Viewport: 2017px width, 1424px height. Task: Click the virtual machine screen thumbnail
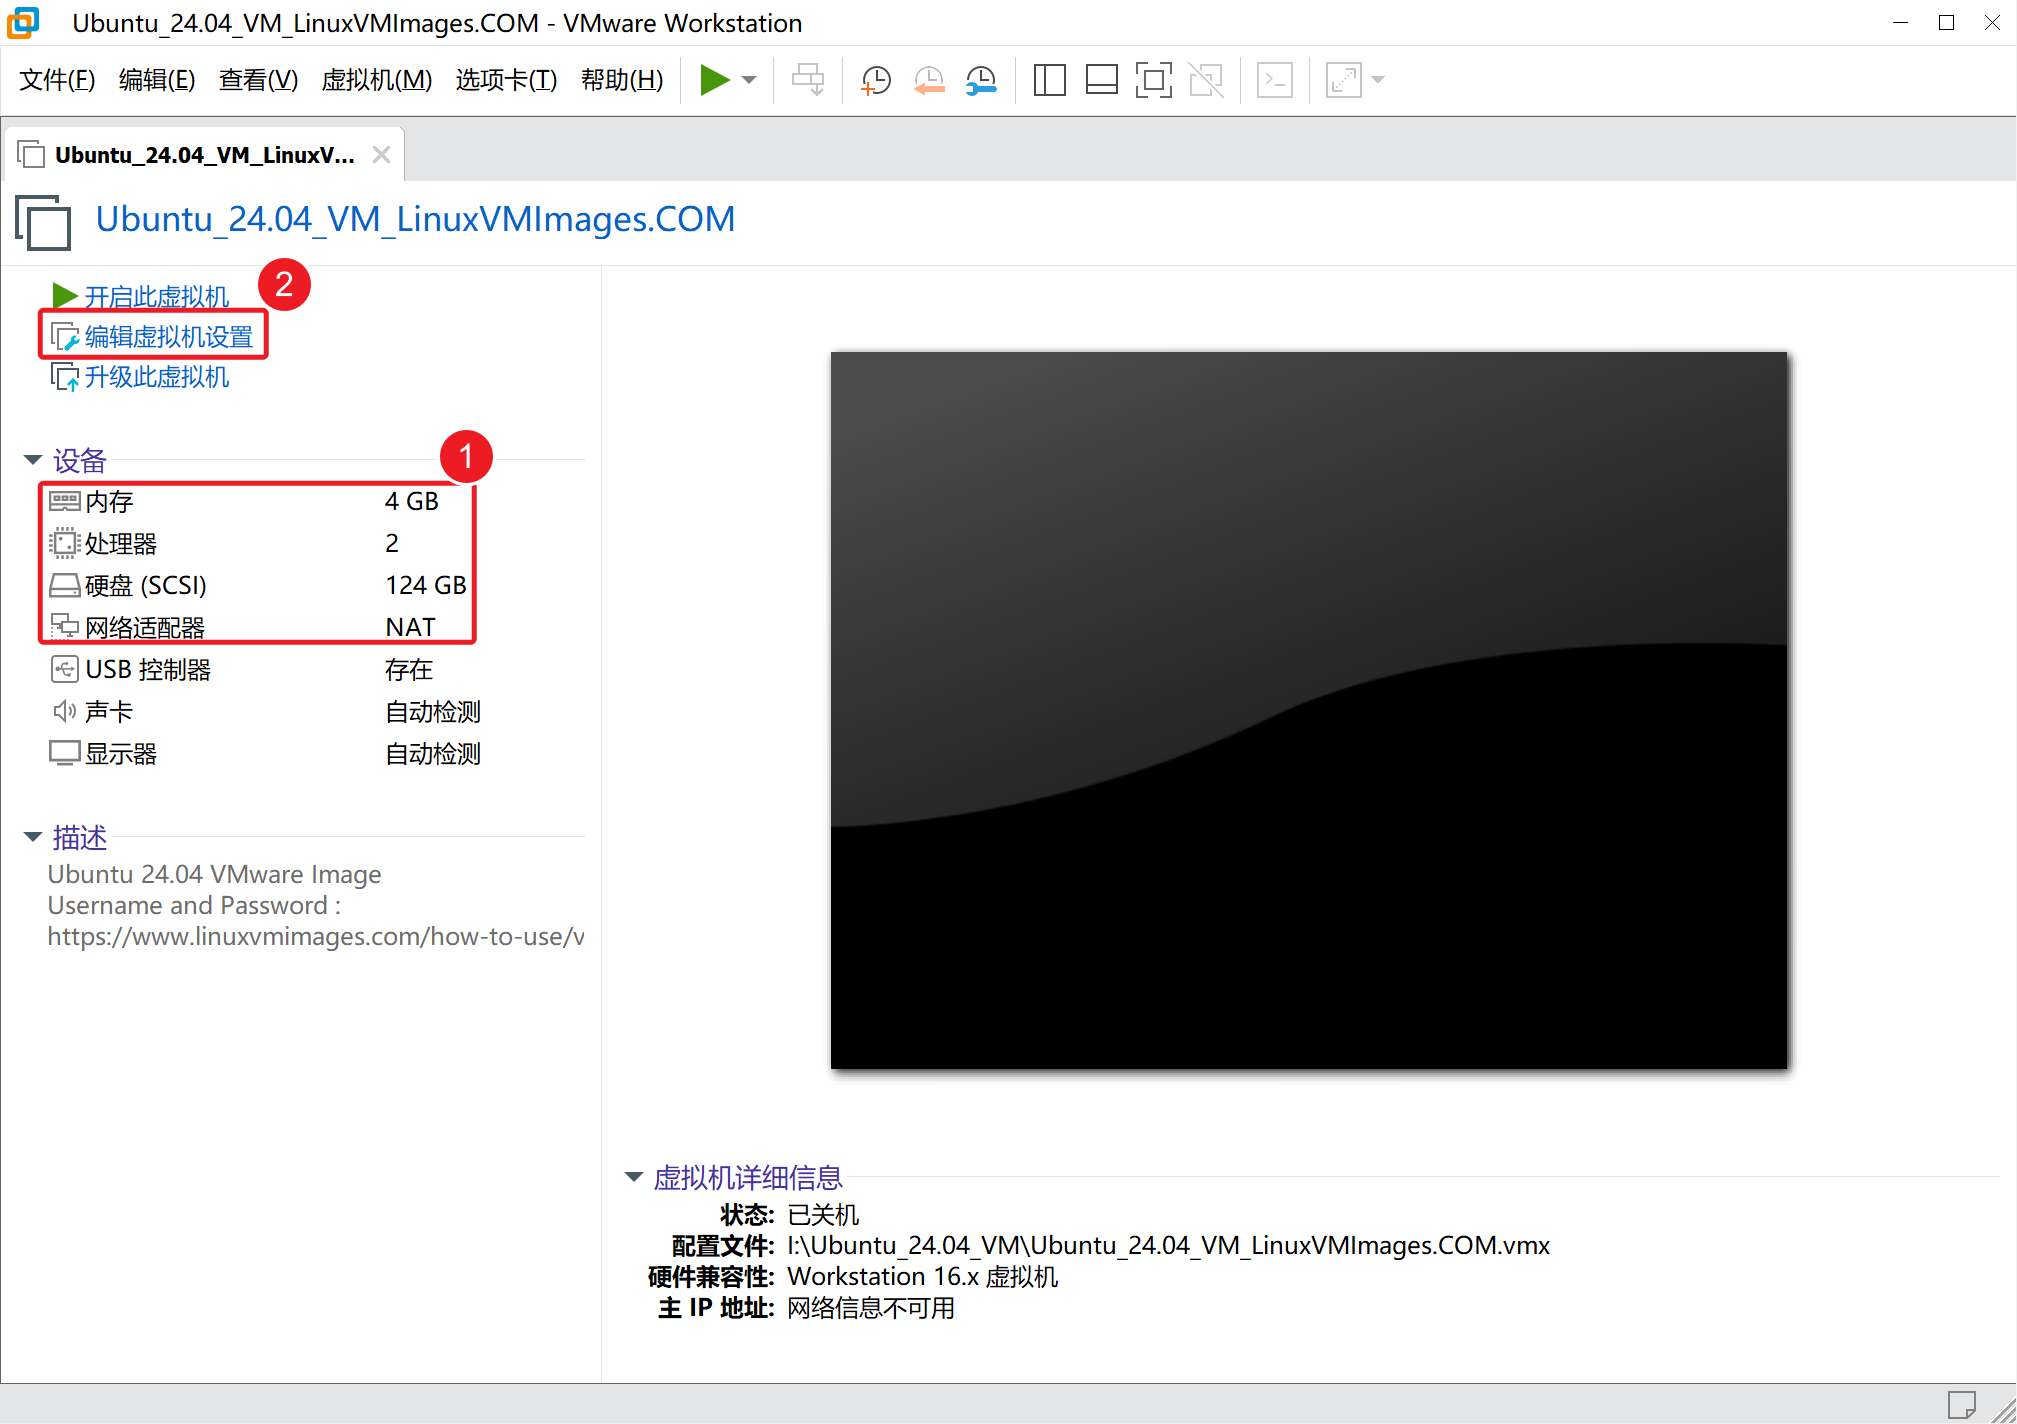1308,710
